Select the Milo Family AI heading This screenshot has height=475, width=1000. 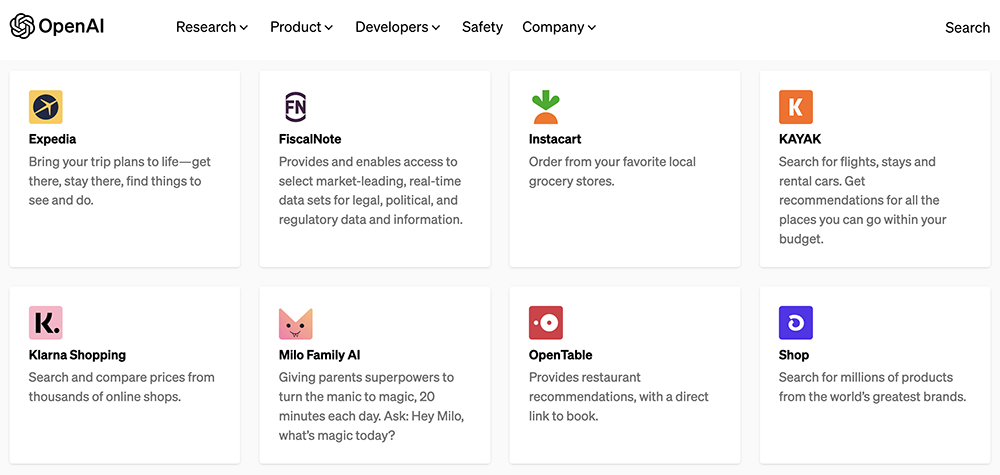[x=320, y=355]
